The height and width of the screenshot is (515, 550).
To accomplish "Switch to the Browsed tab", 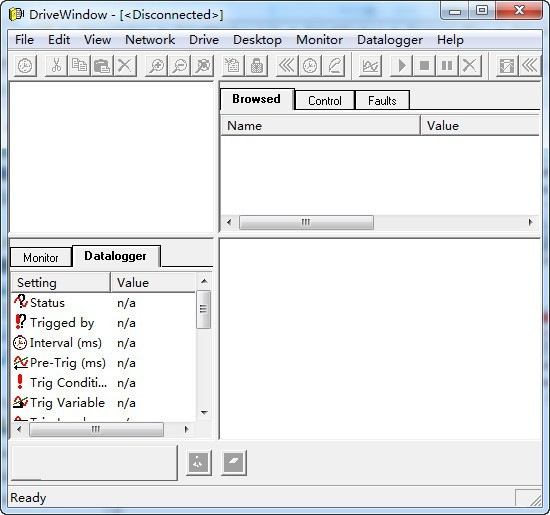I will coord(257,99).
